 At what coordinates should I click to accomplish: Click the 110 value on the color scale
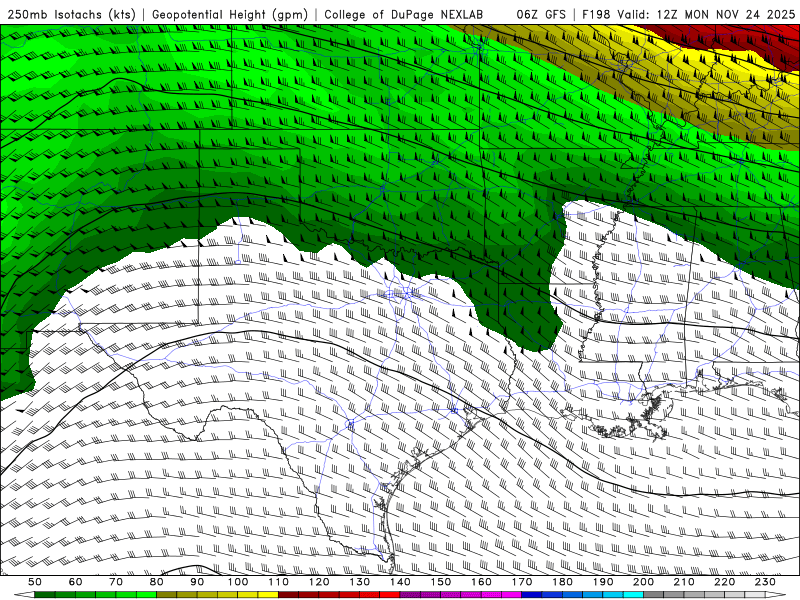(279, 582)
